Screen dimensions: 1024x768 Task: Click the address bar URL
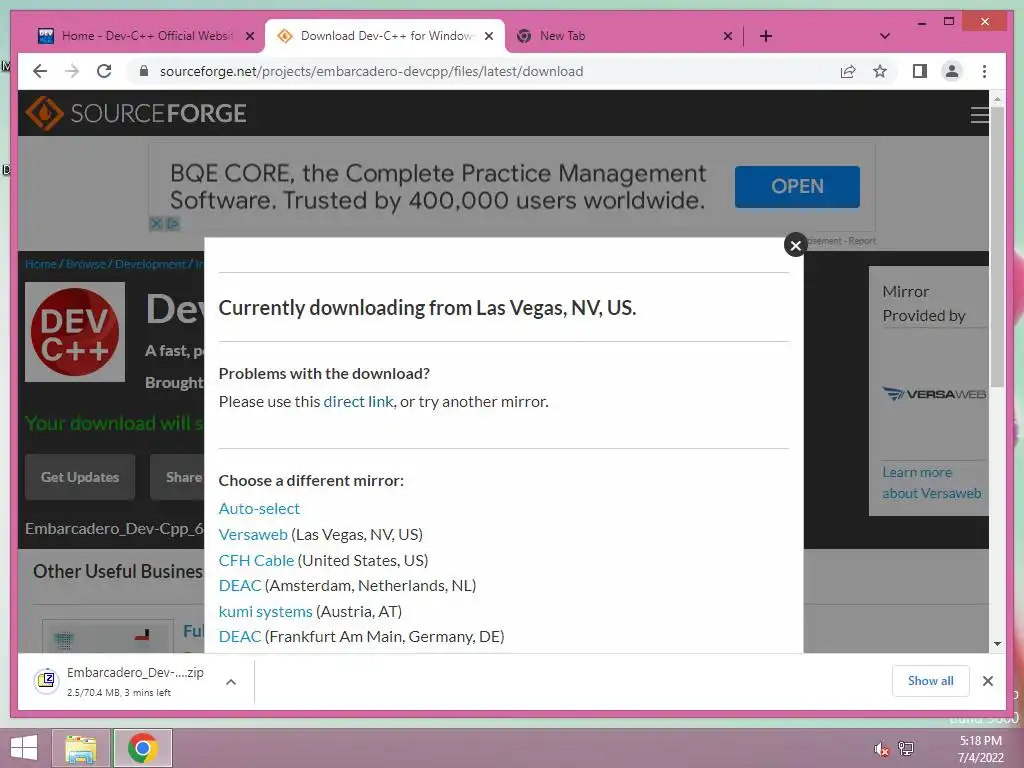(x=371, y=71)
